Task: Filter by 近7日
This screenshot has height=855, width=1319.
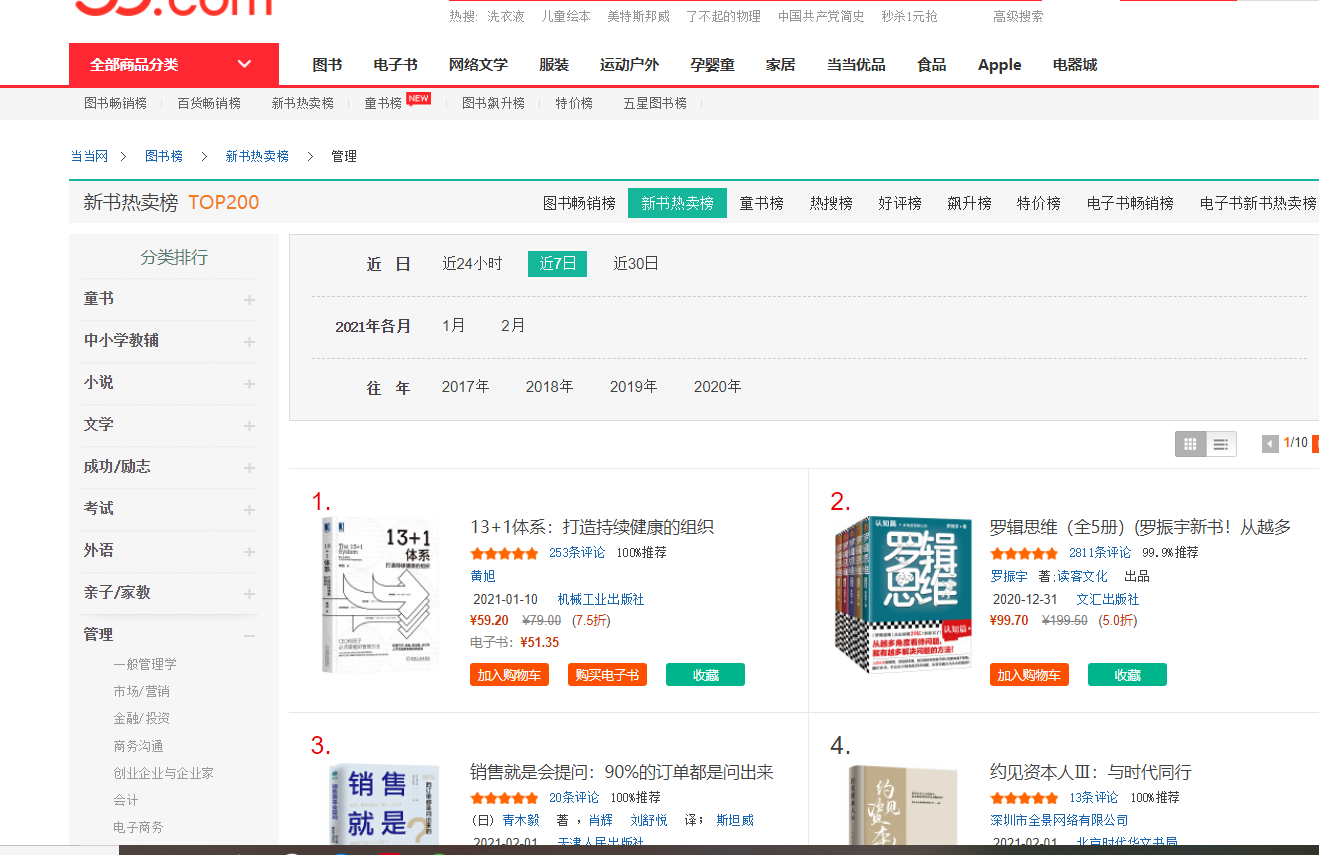Action: coord(557,264)
